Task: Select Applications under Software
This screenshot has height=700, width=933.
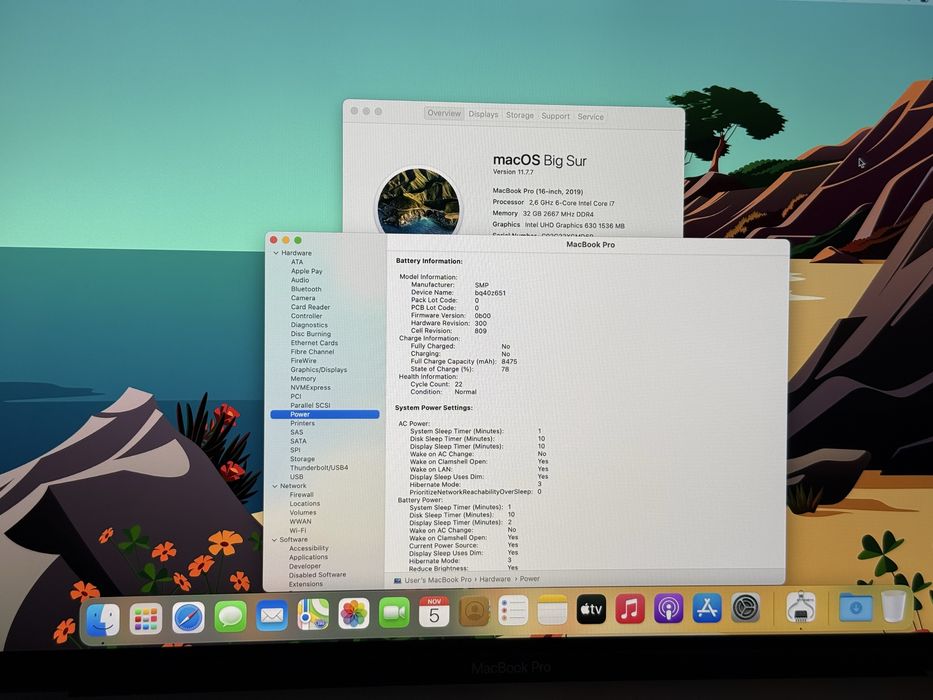Action: (308, 557)
